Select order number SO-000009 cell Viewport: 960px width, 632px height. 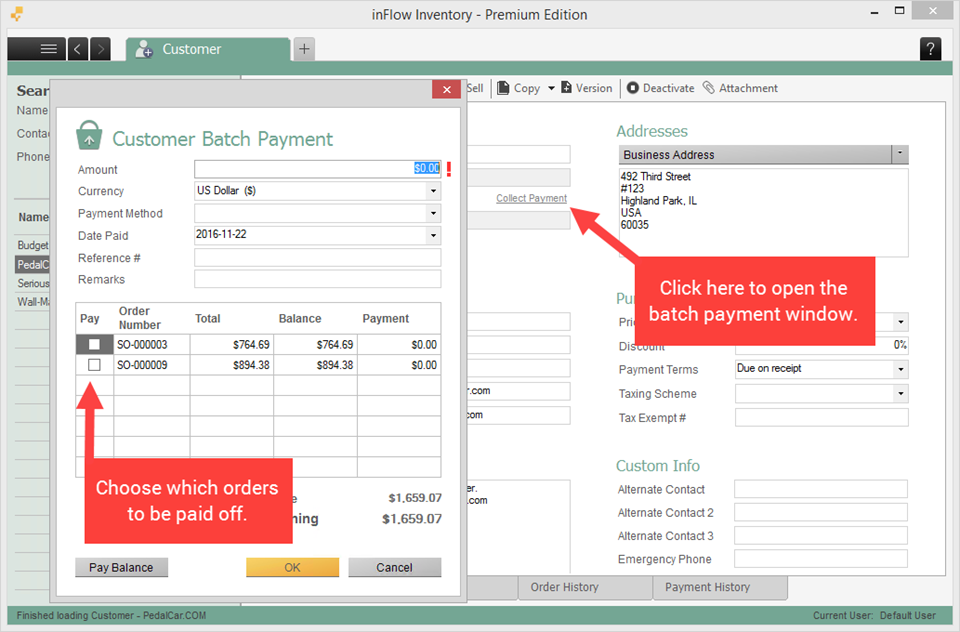152,365
